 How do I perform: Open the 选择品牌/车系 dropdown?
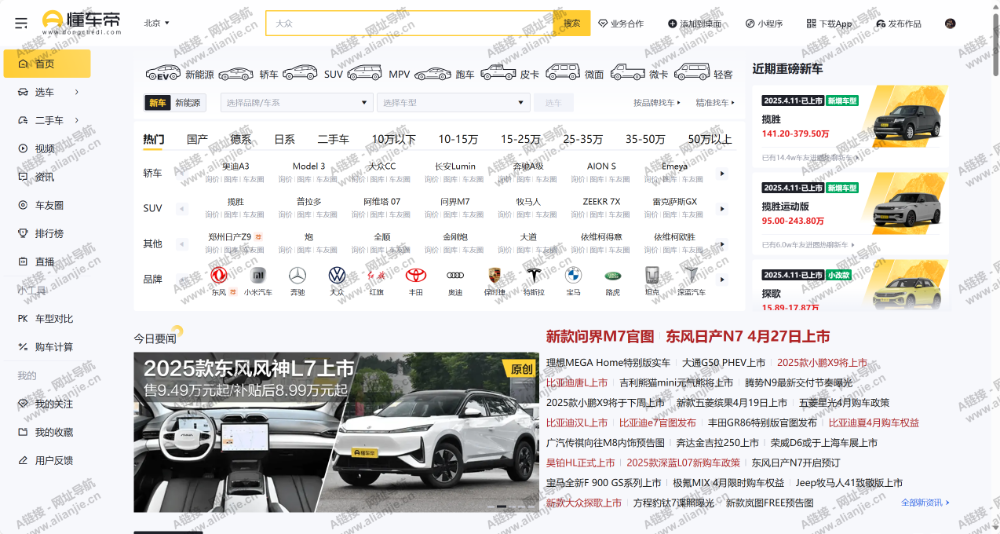pos(297,103)
